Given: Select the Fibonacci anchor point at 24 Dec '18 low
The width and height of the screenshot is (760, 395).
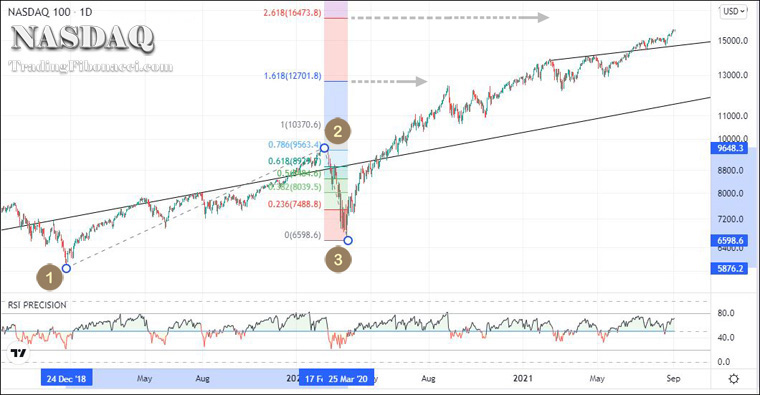Looking at the screenshot, I should [66, 268].
